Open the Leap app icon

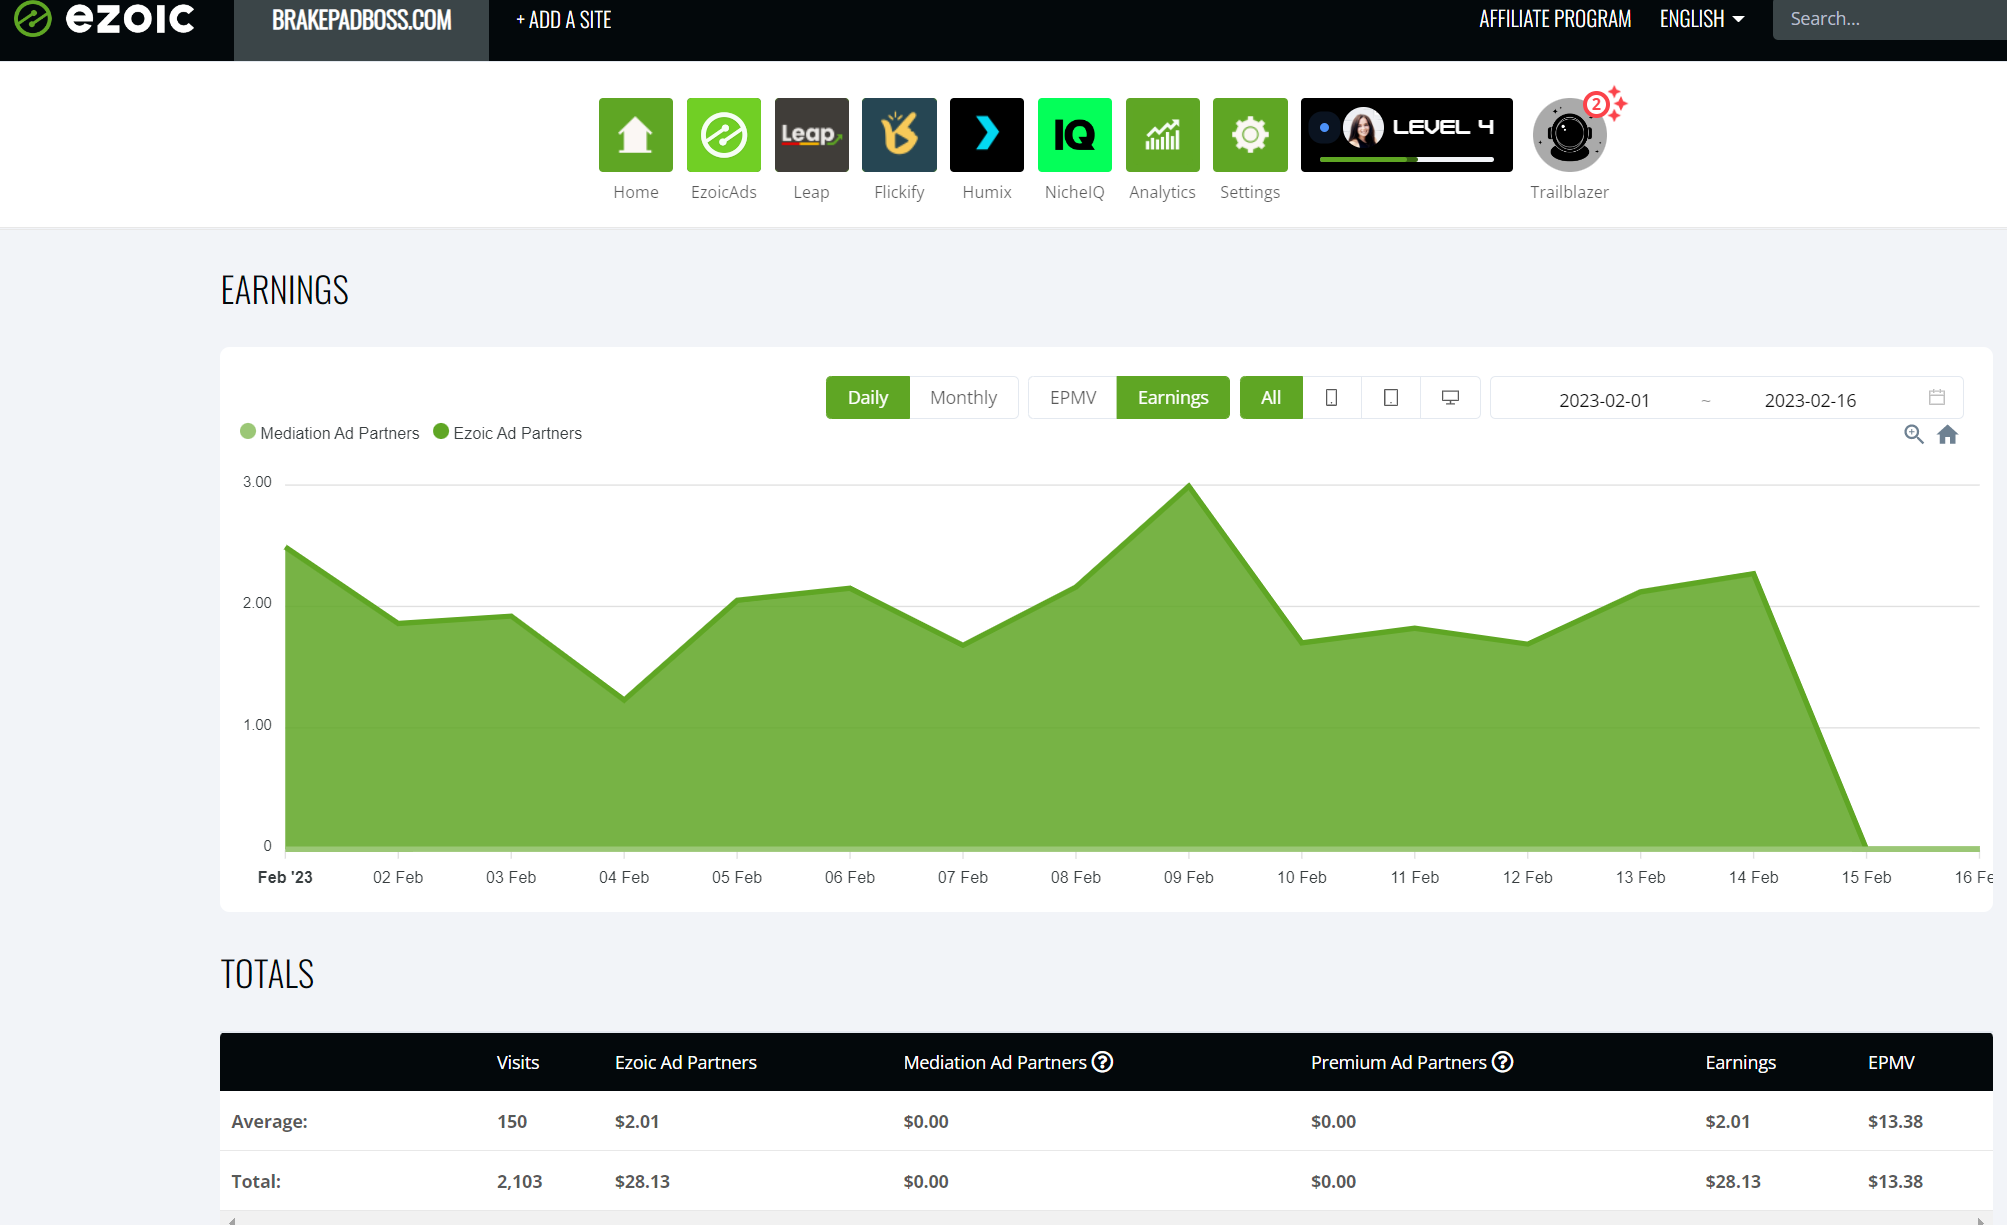pos(812,135)
